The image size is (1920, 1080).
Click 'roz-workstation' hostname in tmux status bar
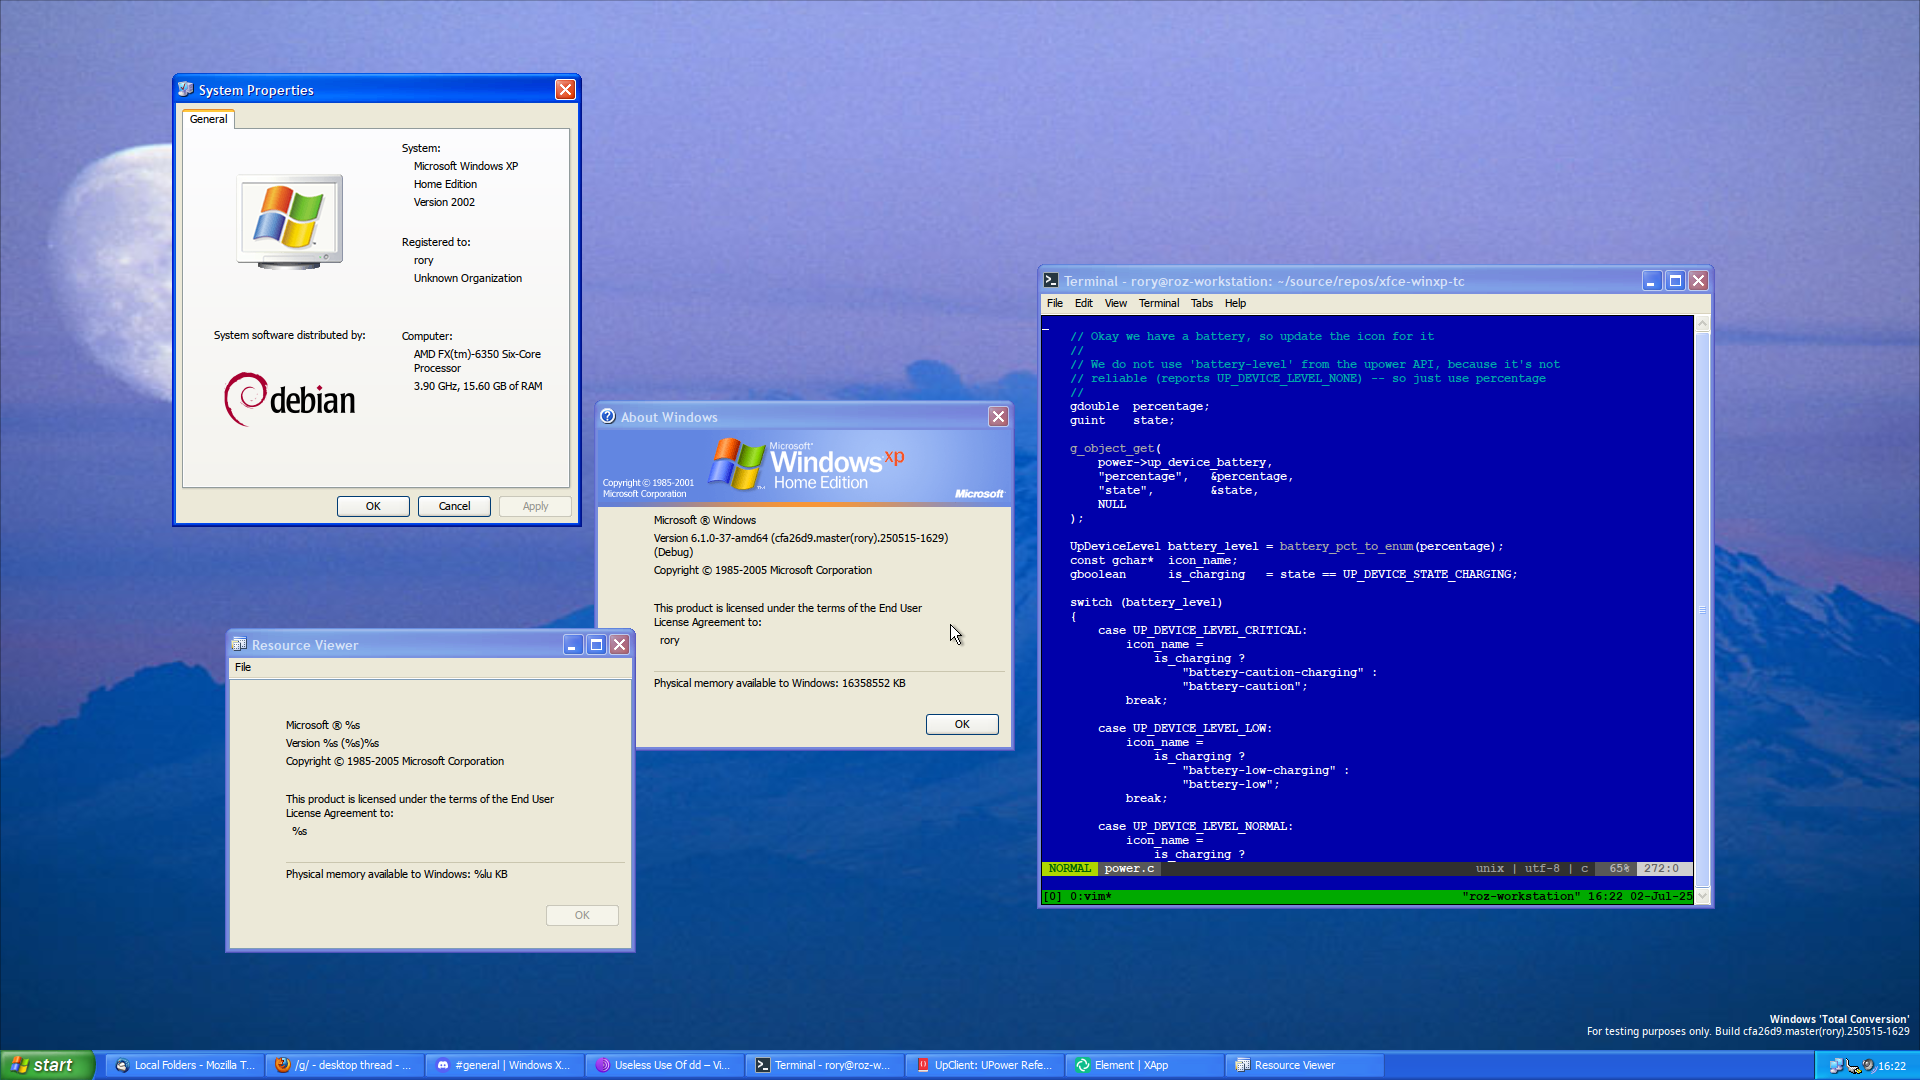(1521, 896)
